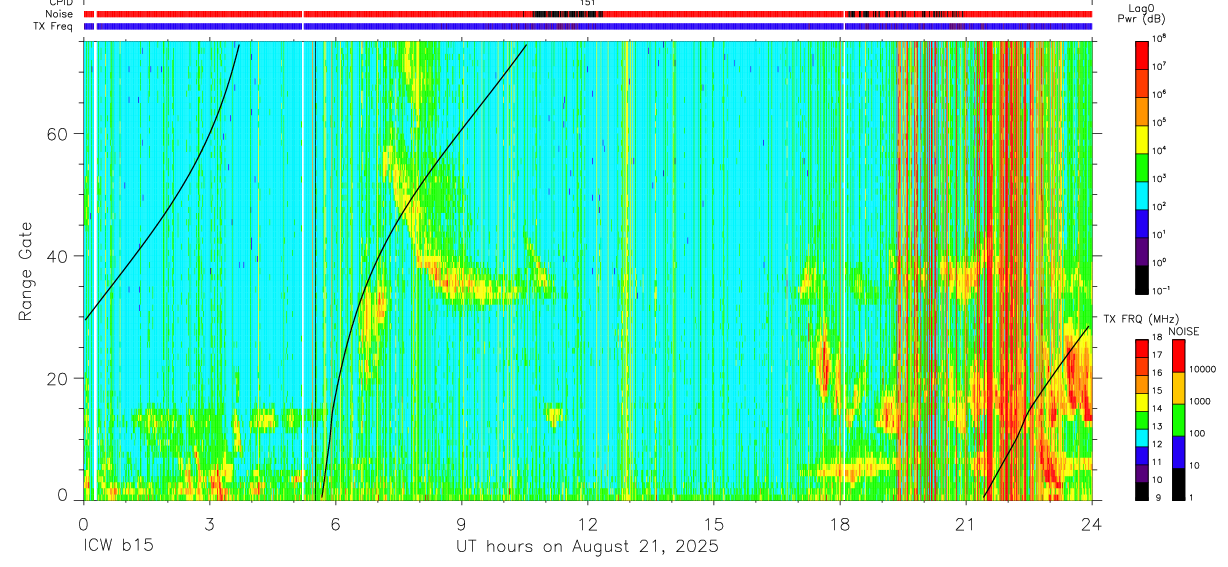Click the "NOISE" legend title
The height and width of the screenshot is (567, 1228).
[1184, 331]
